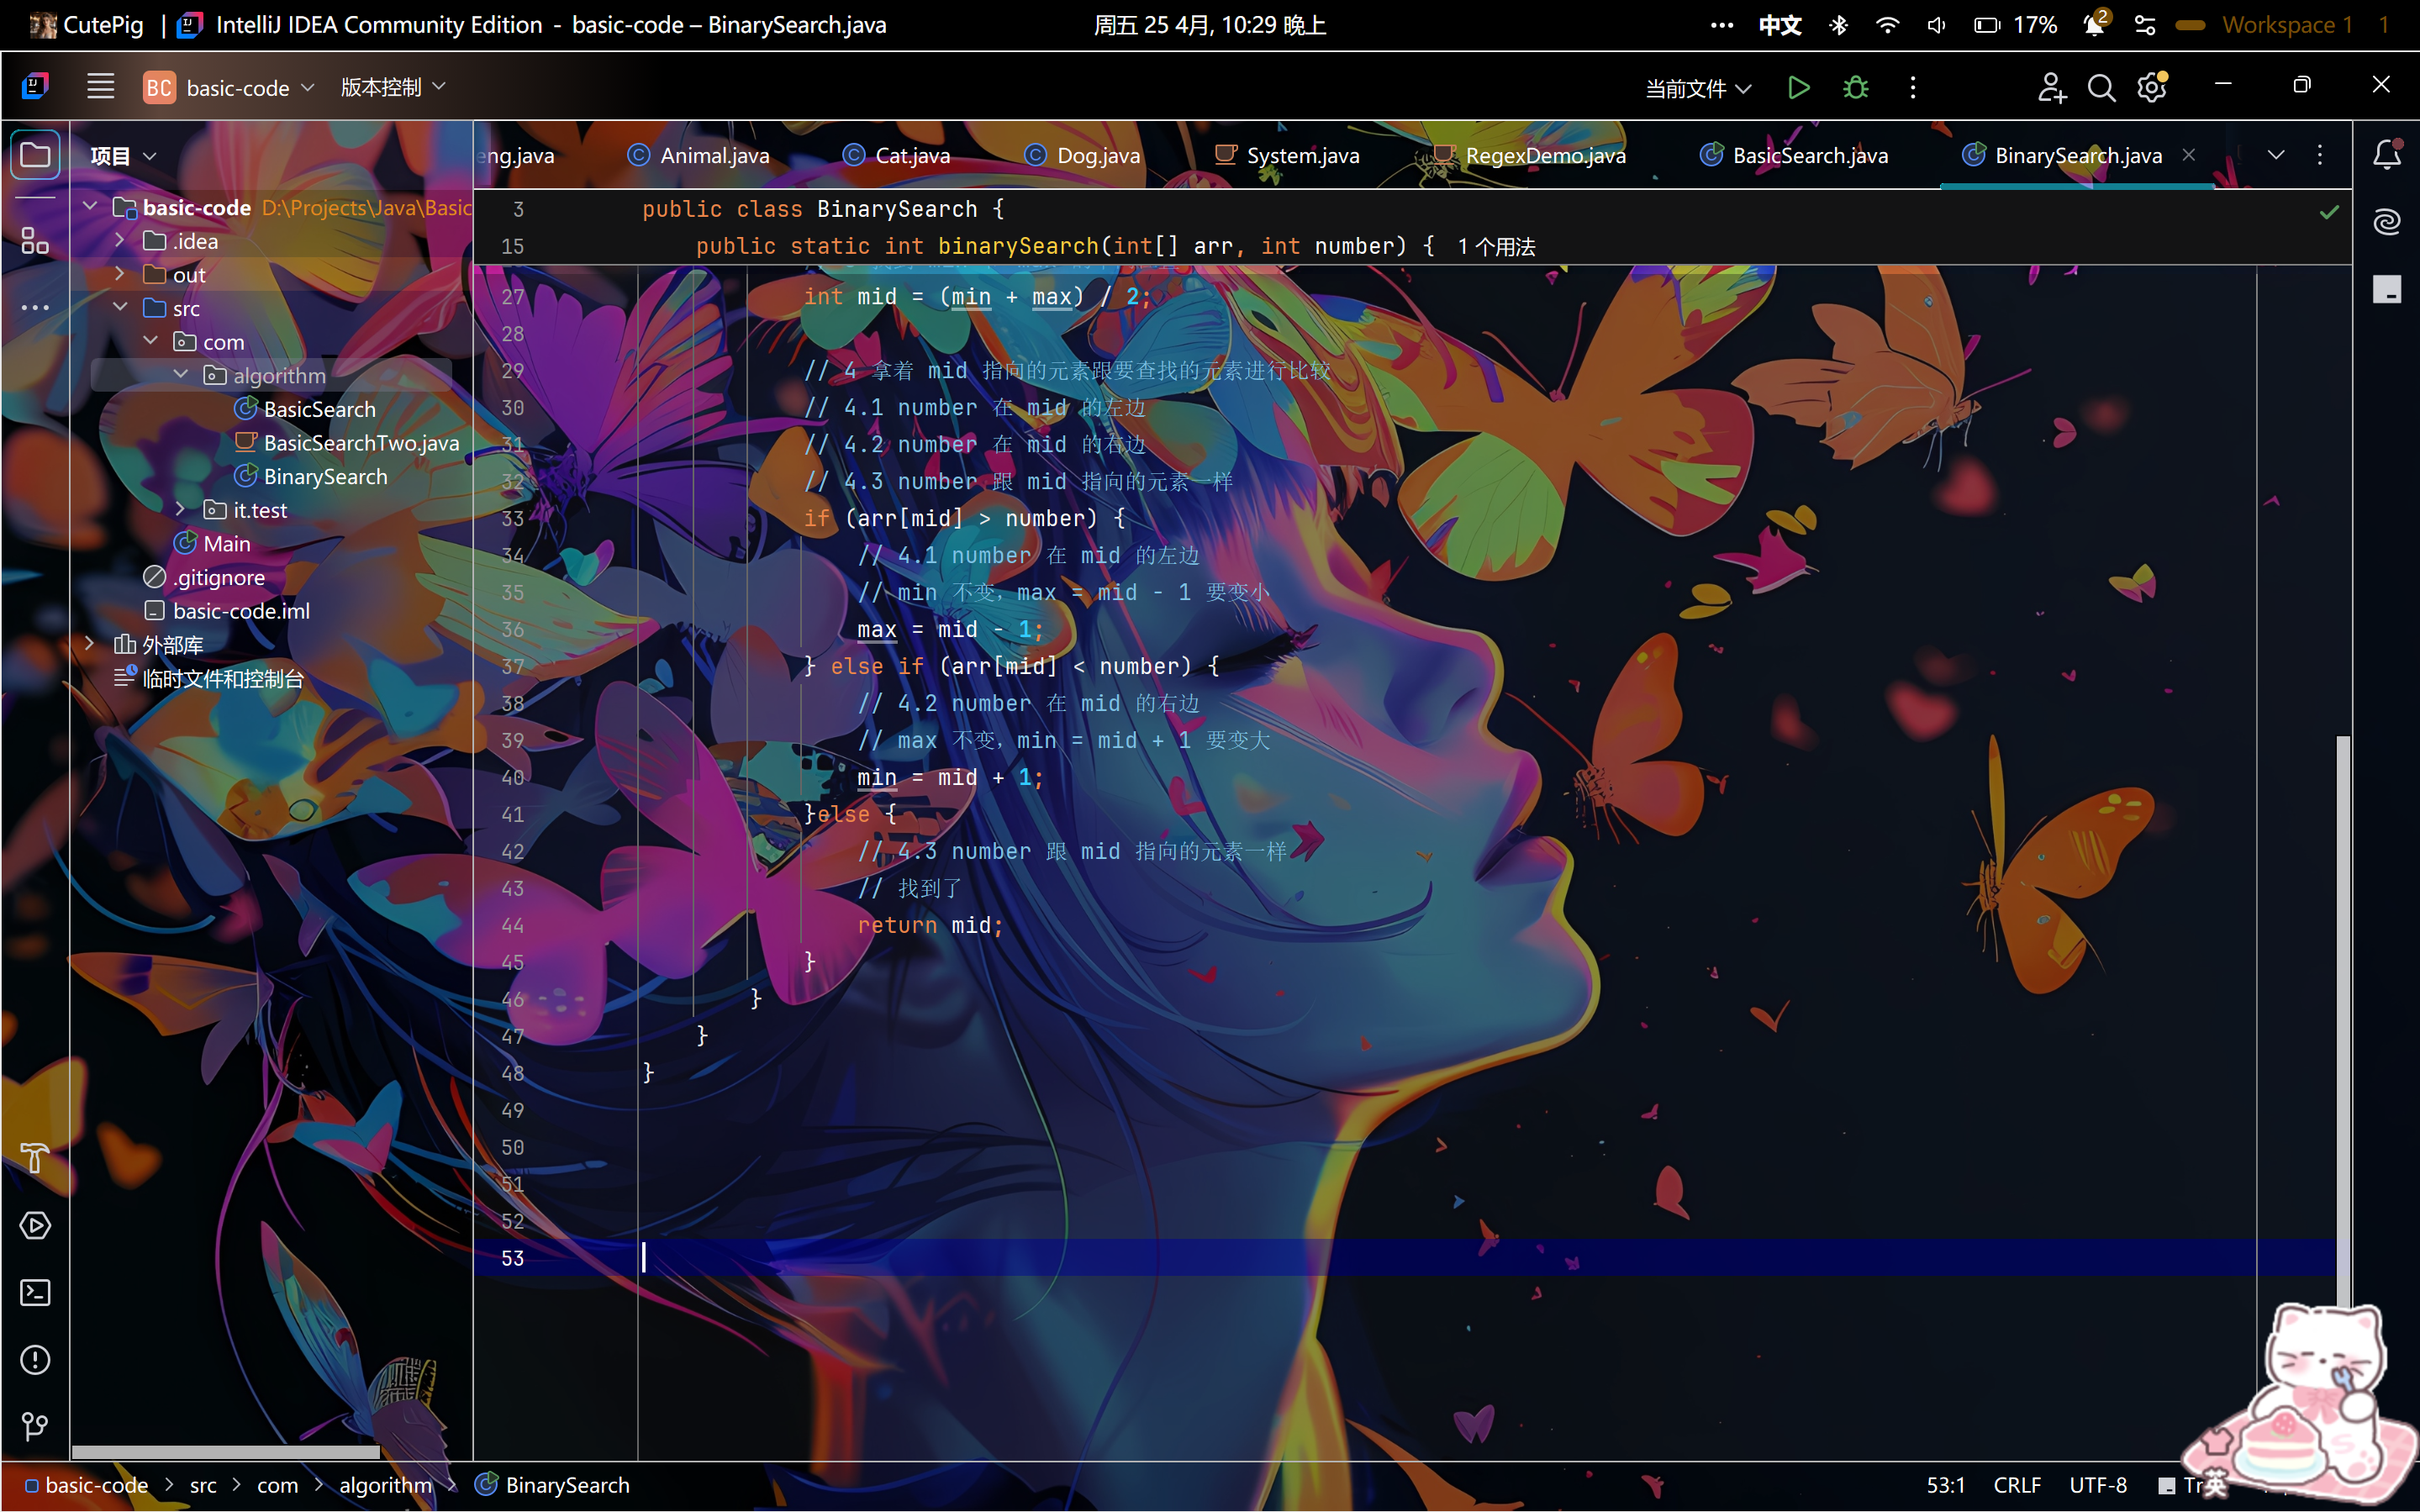
Task: Show more tool windows ellipsis
Action: click(35, 308)
